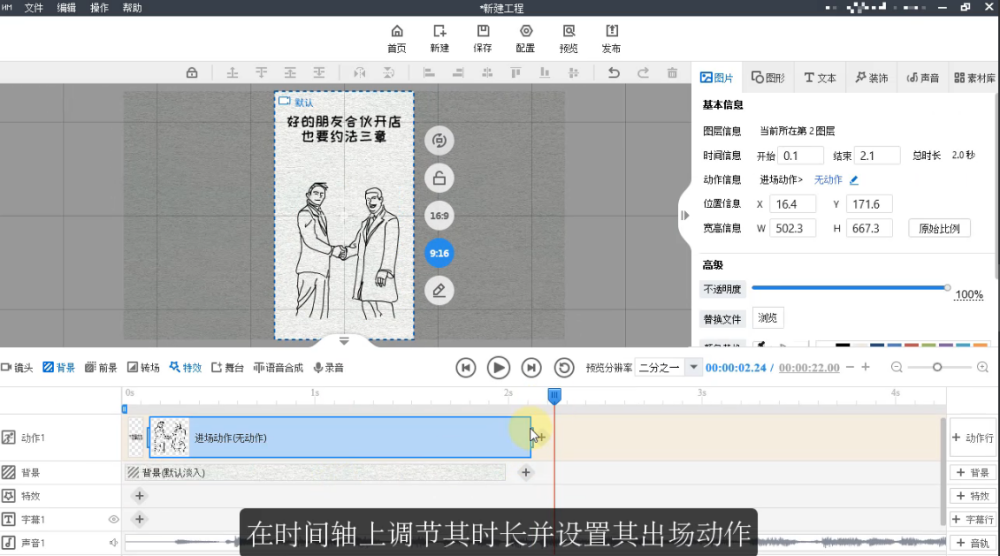Open the 文件 menu
1000x556 pixels.
[x=34, y=7]
